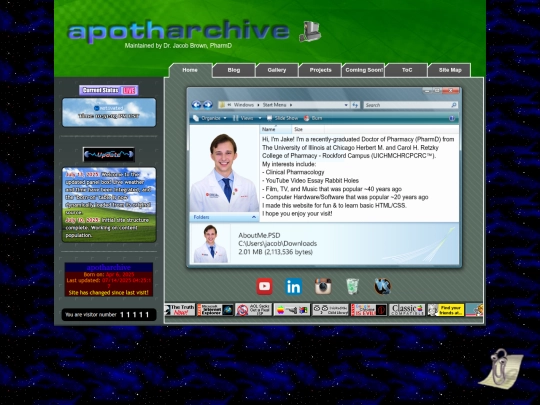Open the ToC tab
Image resolution: width=540 pixels, height=405 pixels.
407,70
